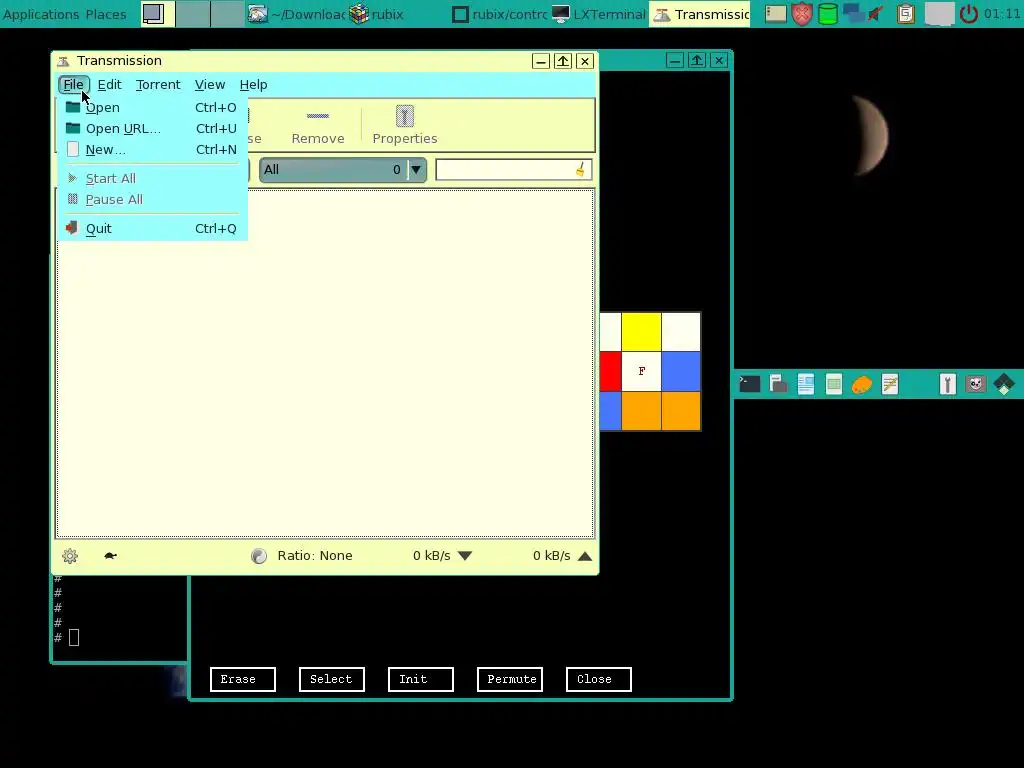Click the orange blob icon in dock
Image resolution: width=1024 pixels, height=768 pixels.
[x=862, y=384]
